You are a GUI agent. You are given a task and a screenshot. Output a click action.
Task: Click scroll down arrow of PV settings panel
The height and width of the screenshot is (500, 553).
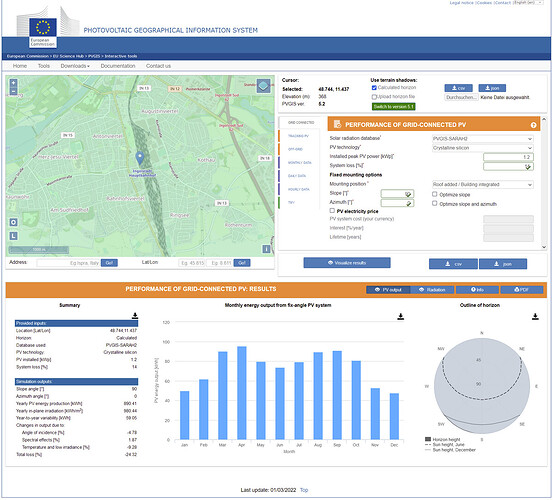[544, 247]
